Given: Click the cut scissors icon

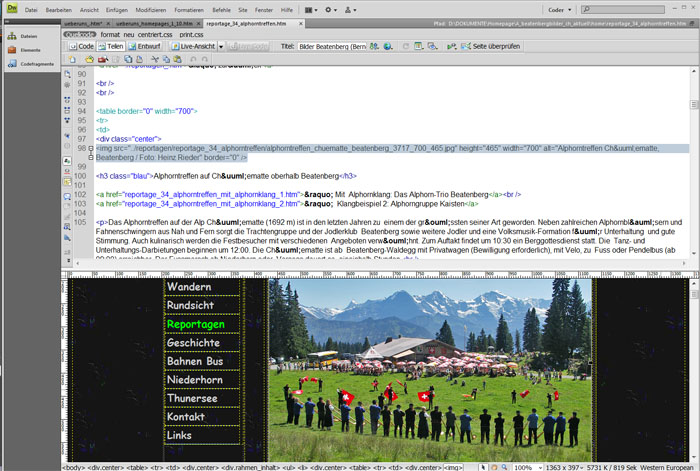Looking at the screenshot, I should 155,59.
